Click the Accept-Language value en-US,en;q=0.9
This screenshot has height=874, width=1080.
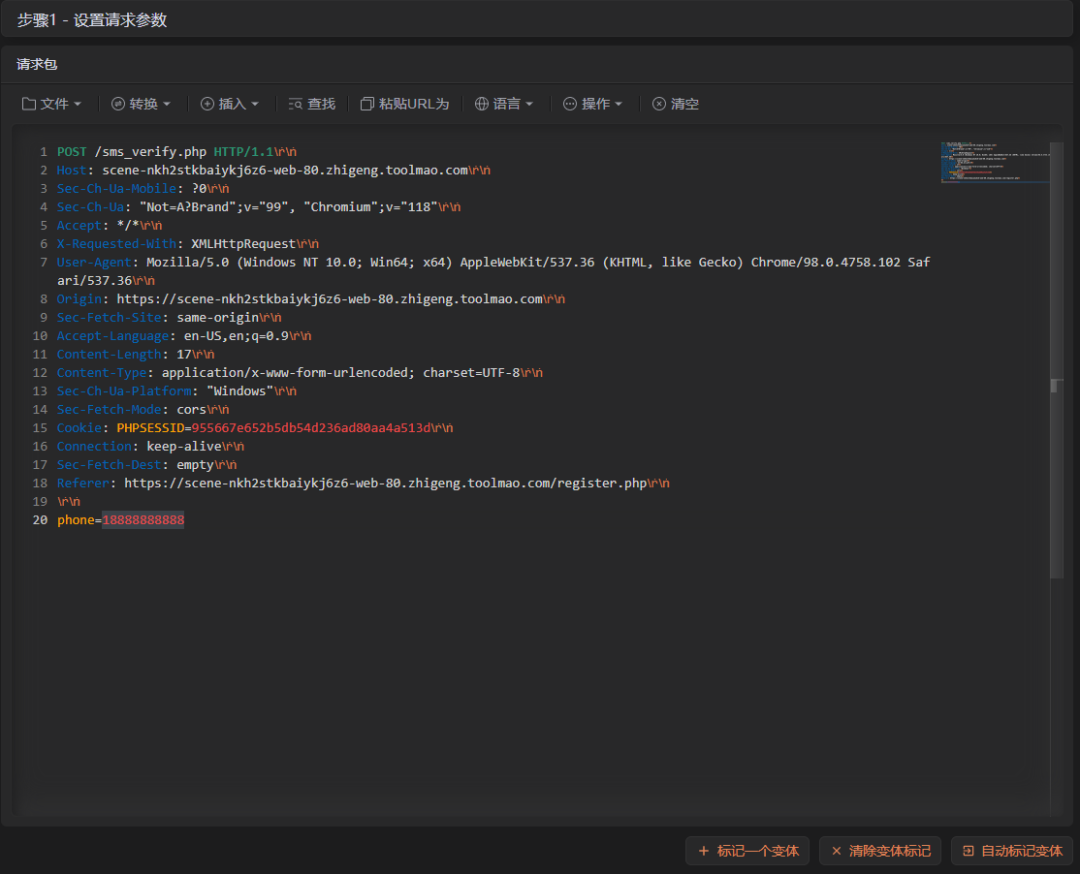[236, 336]
